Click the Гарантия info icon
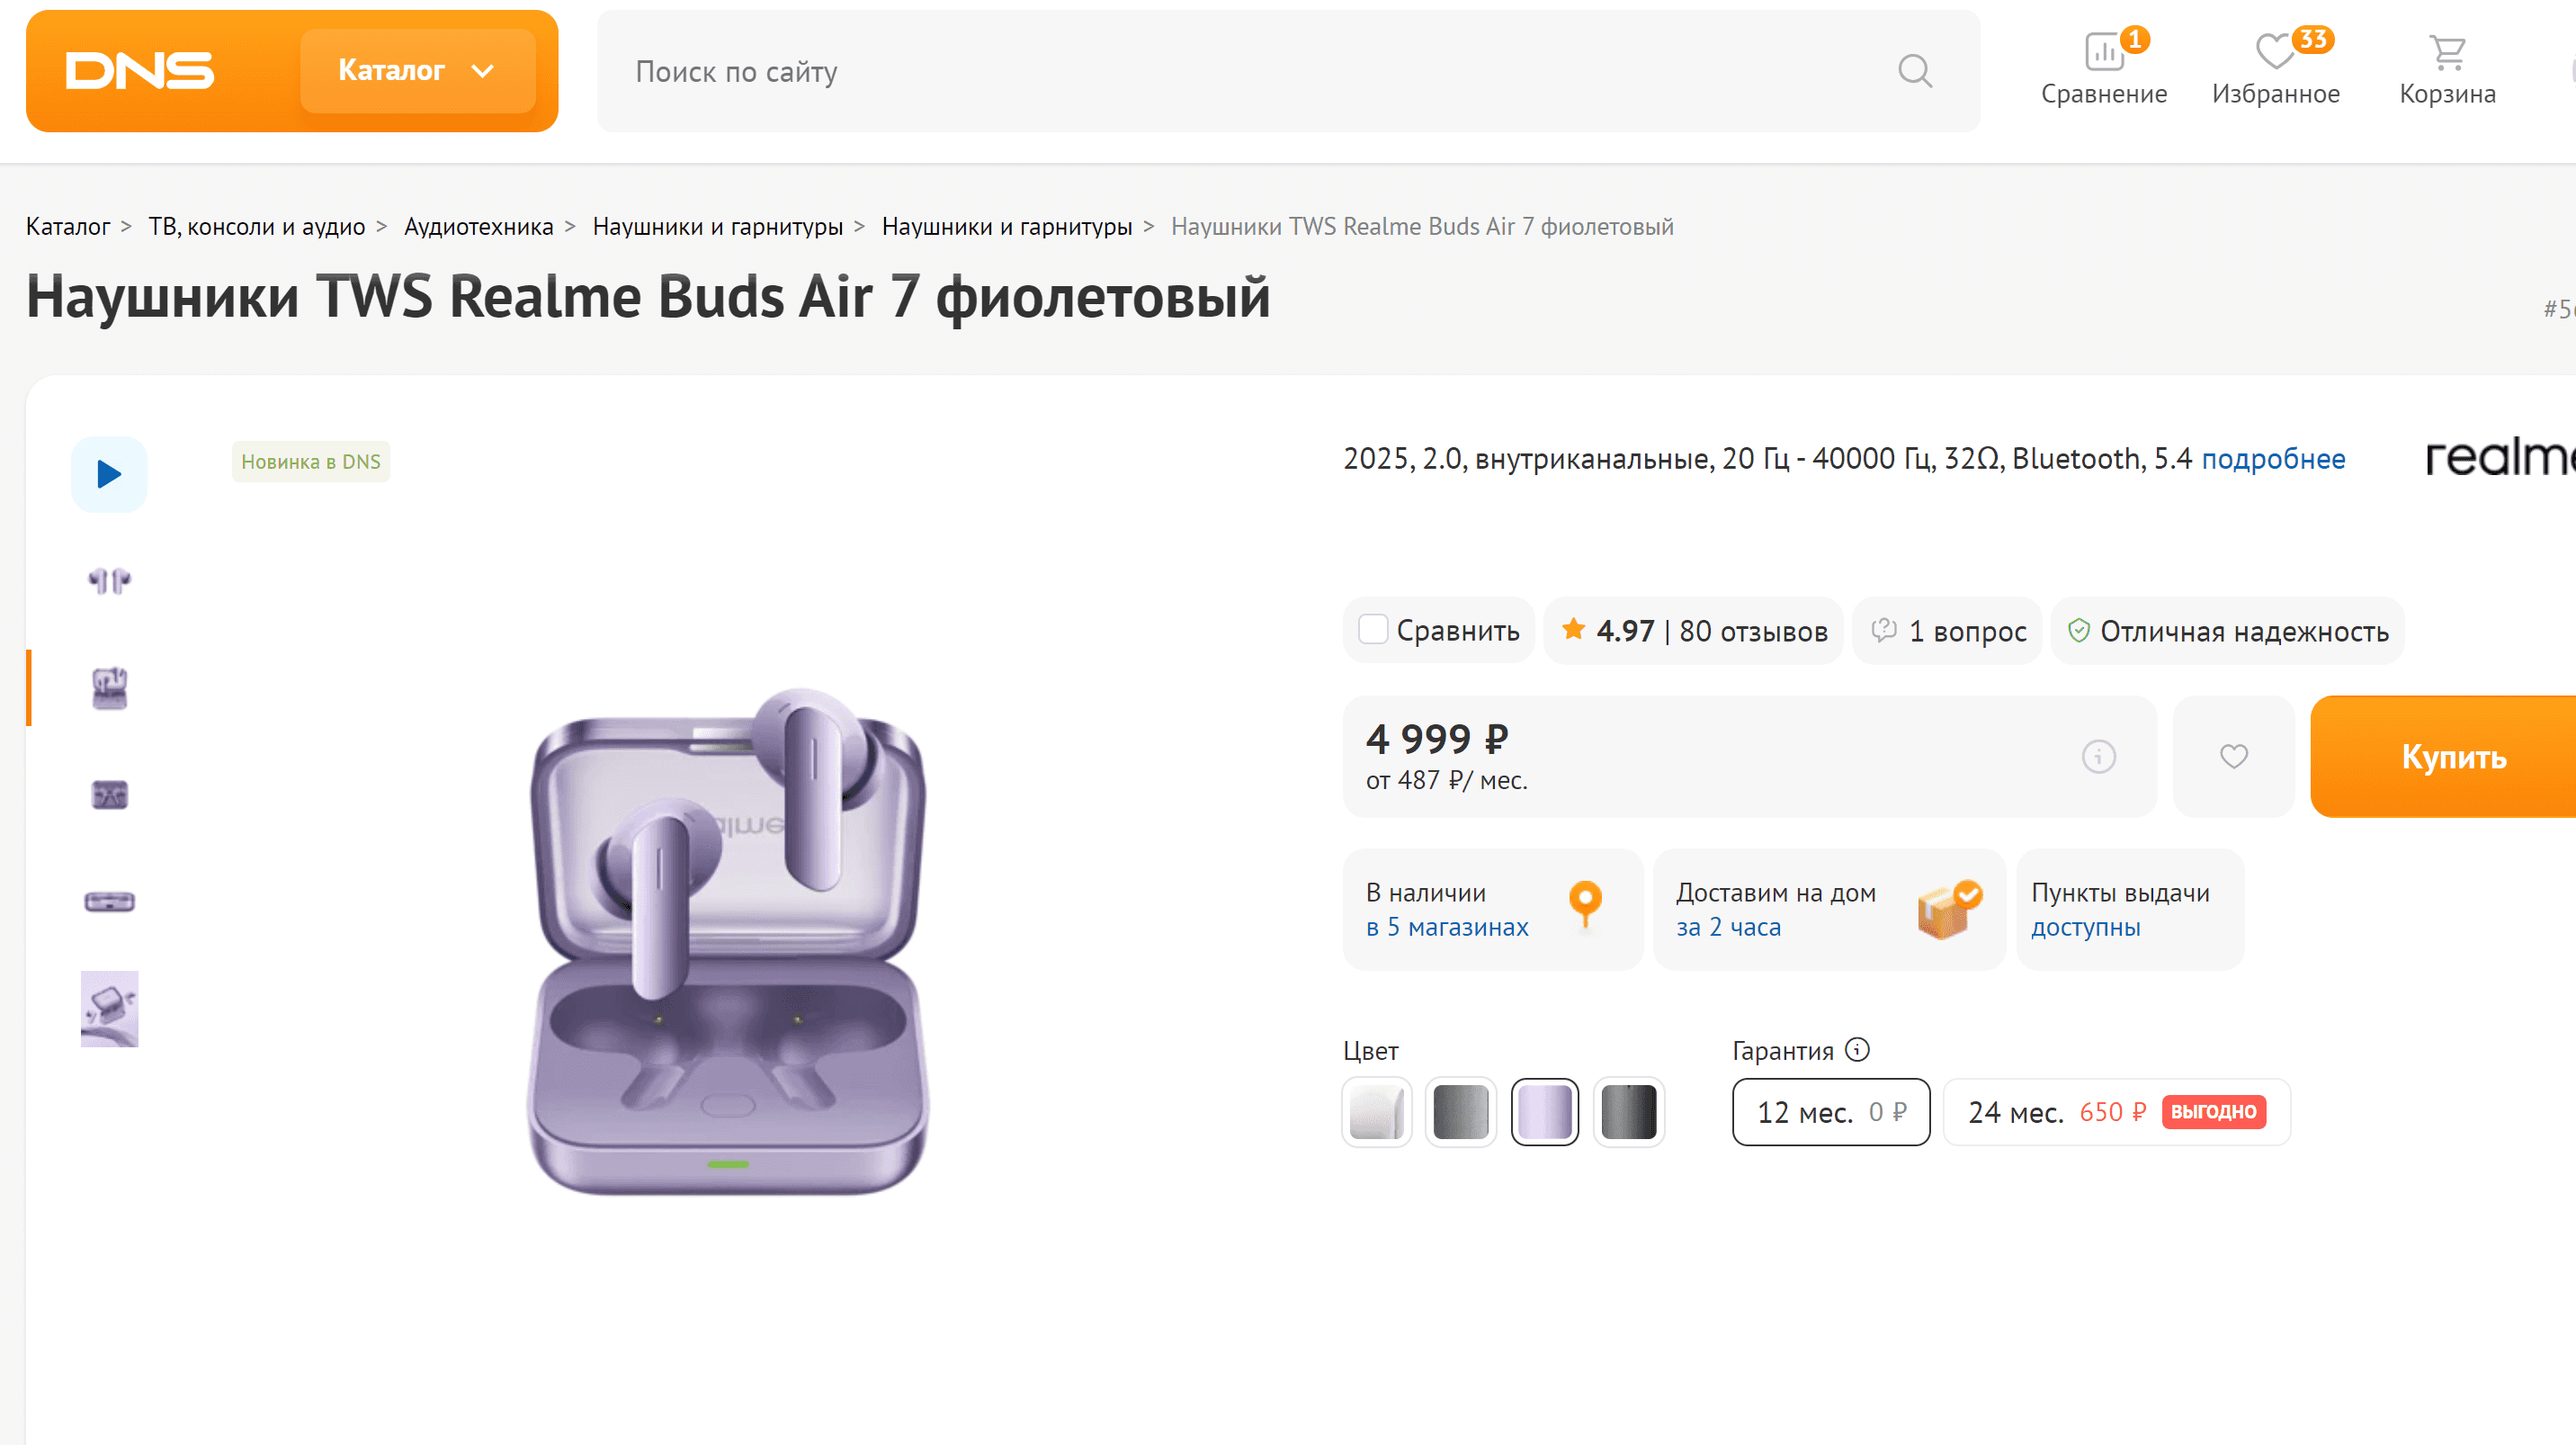 1857,1049
